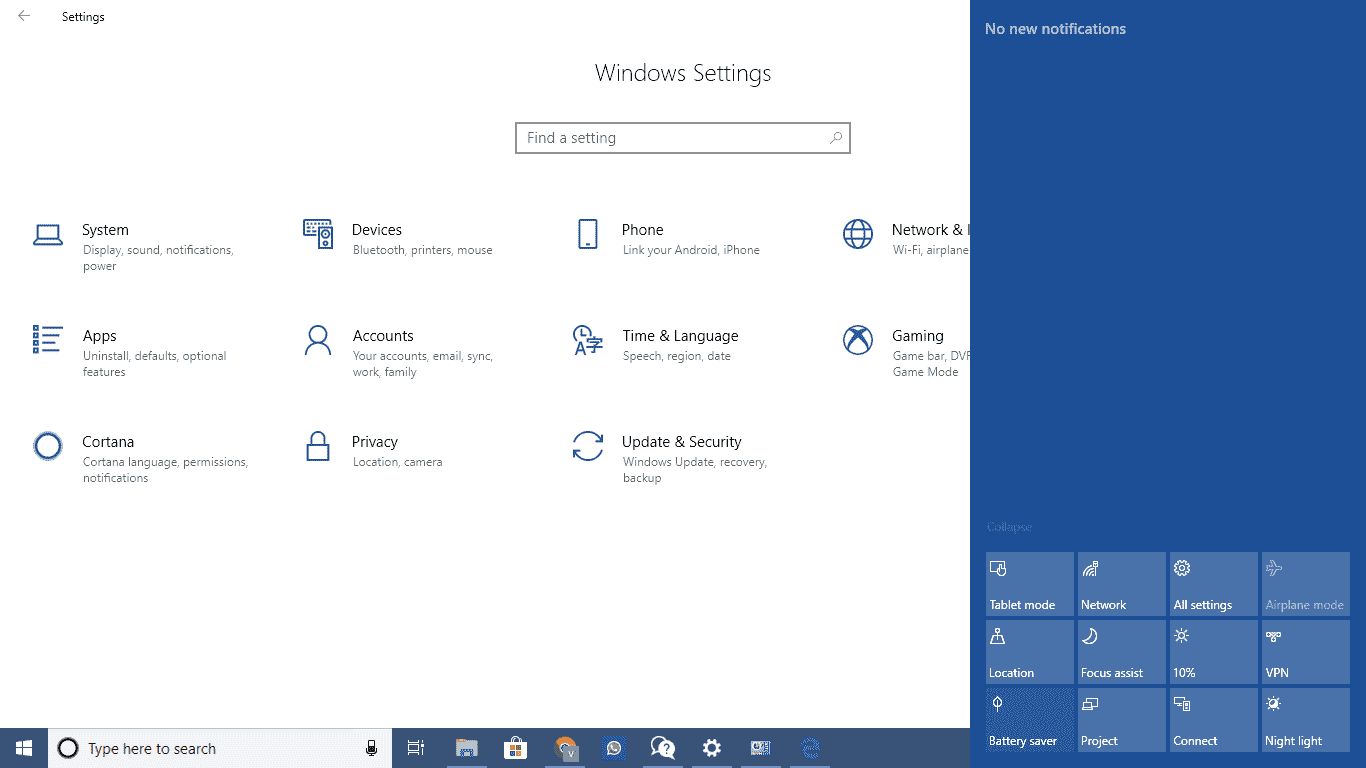Open Chrome from the taskbar

pos(565,748)
